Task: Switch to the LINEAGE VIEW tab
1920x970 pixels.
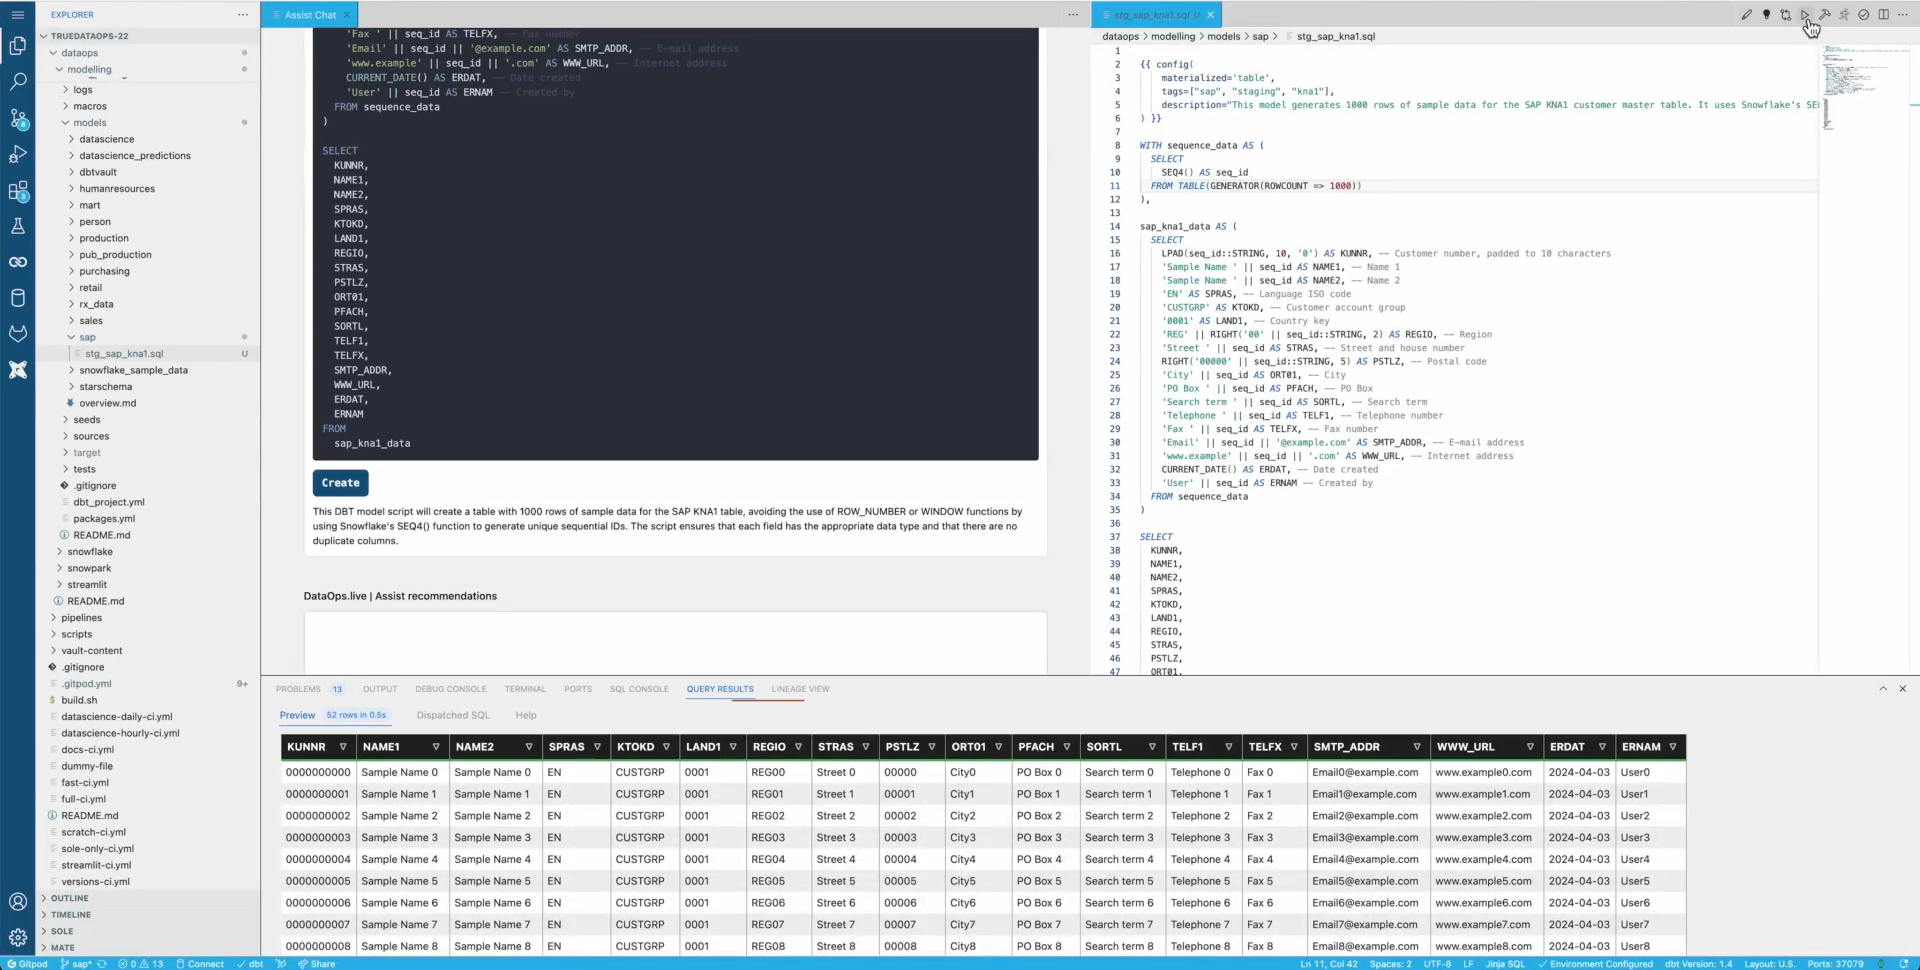Action: pyautogui.click(x=800, y=688)
